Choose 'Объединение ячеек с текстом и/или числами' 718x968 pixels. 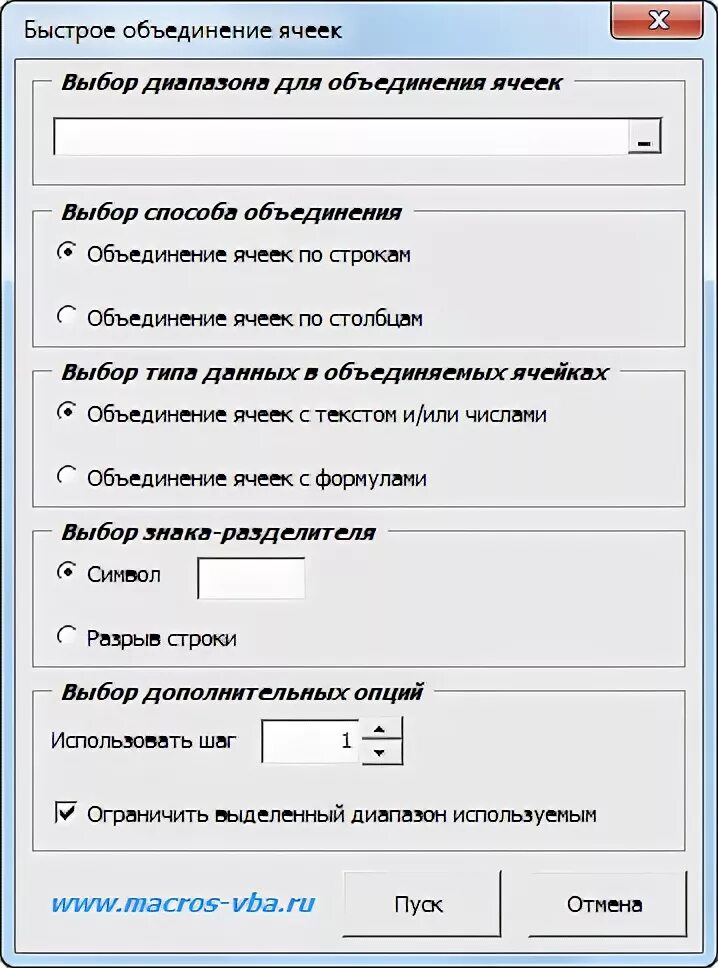(x=68, y=413)
